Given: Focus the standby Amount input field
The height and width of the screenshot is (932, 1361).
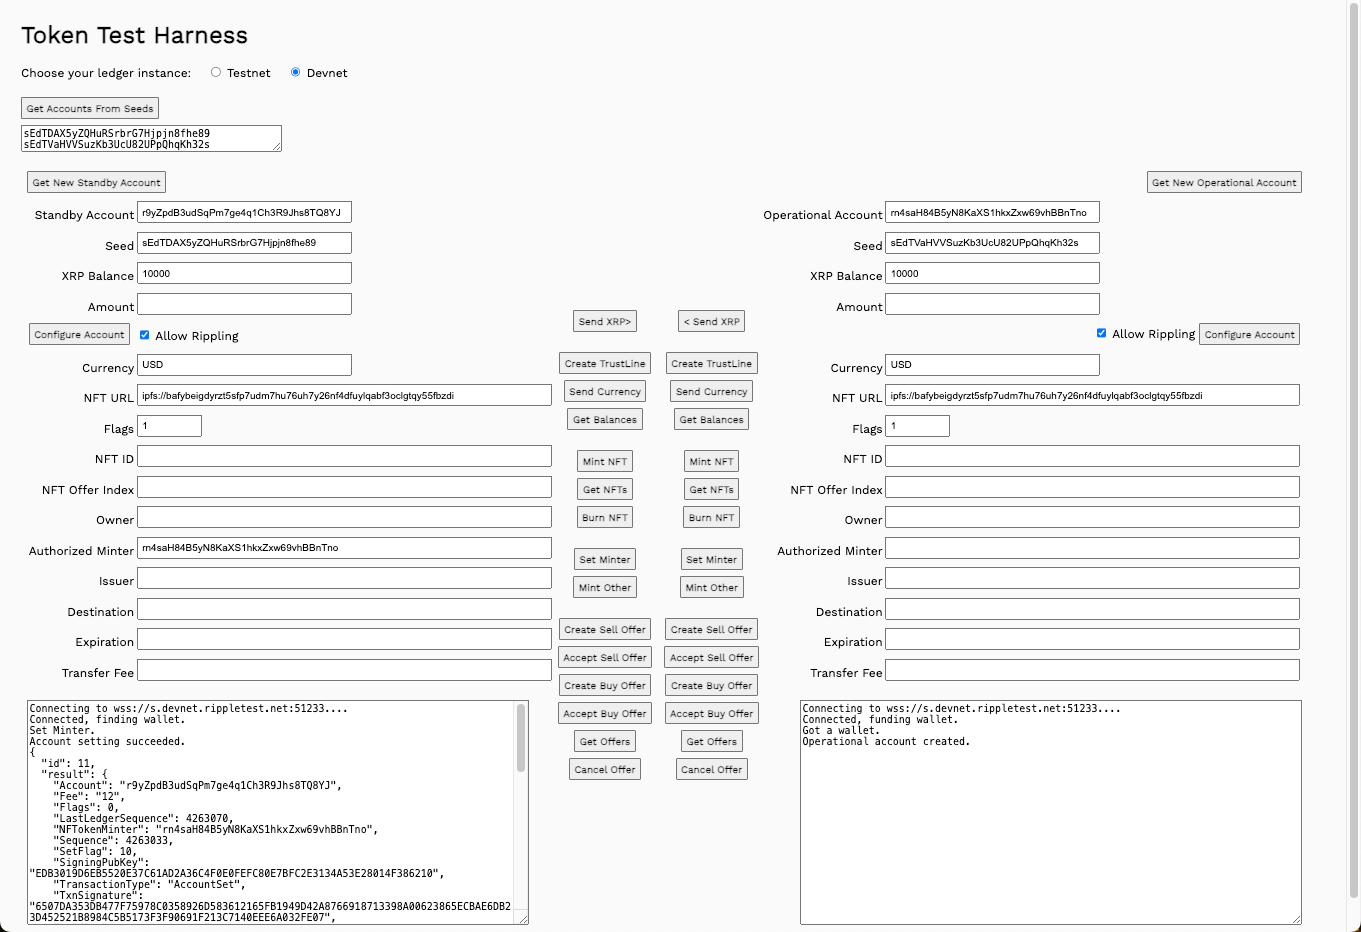Looking at the screenshot, I should tap(244, 304).
